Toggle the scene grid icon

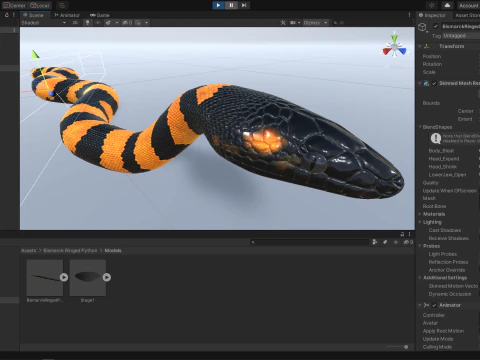click(x=138, y=23)
